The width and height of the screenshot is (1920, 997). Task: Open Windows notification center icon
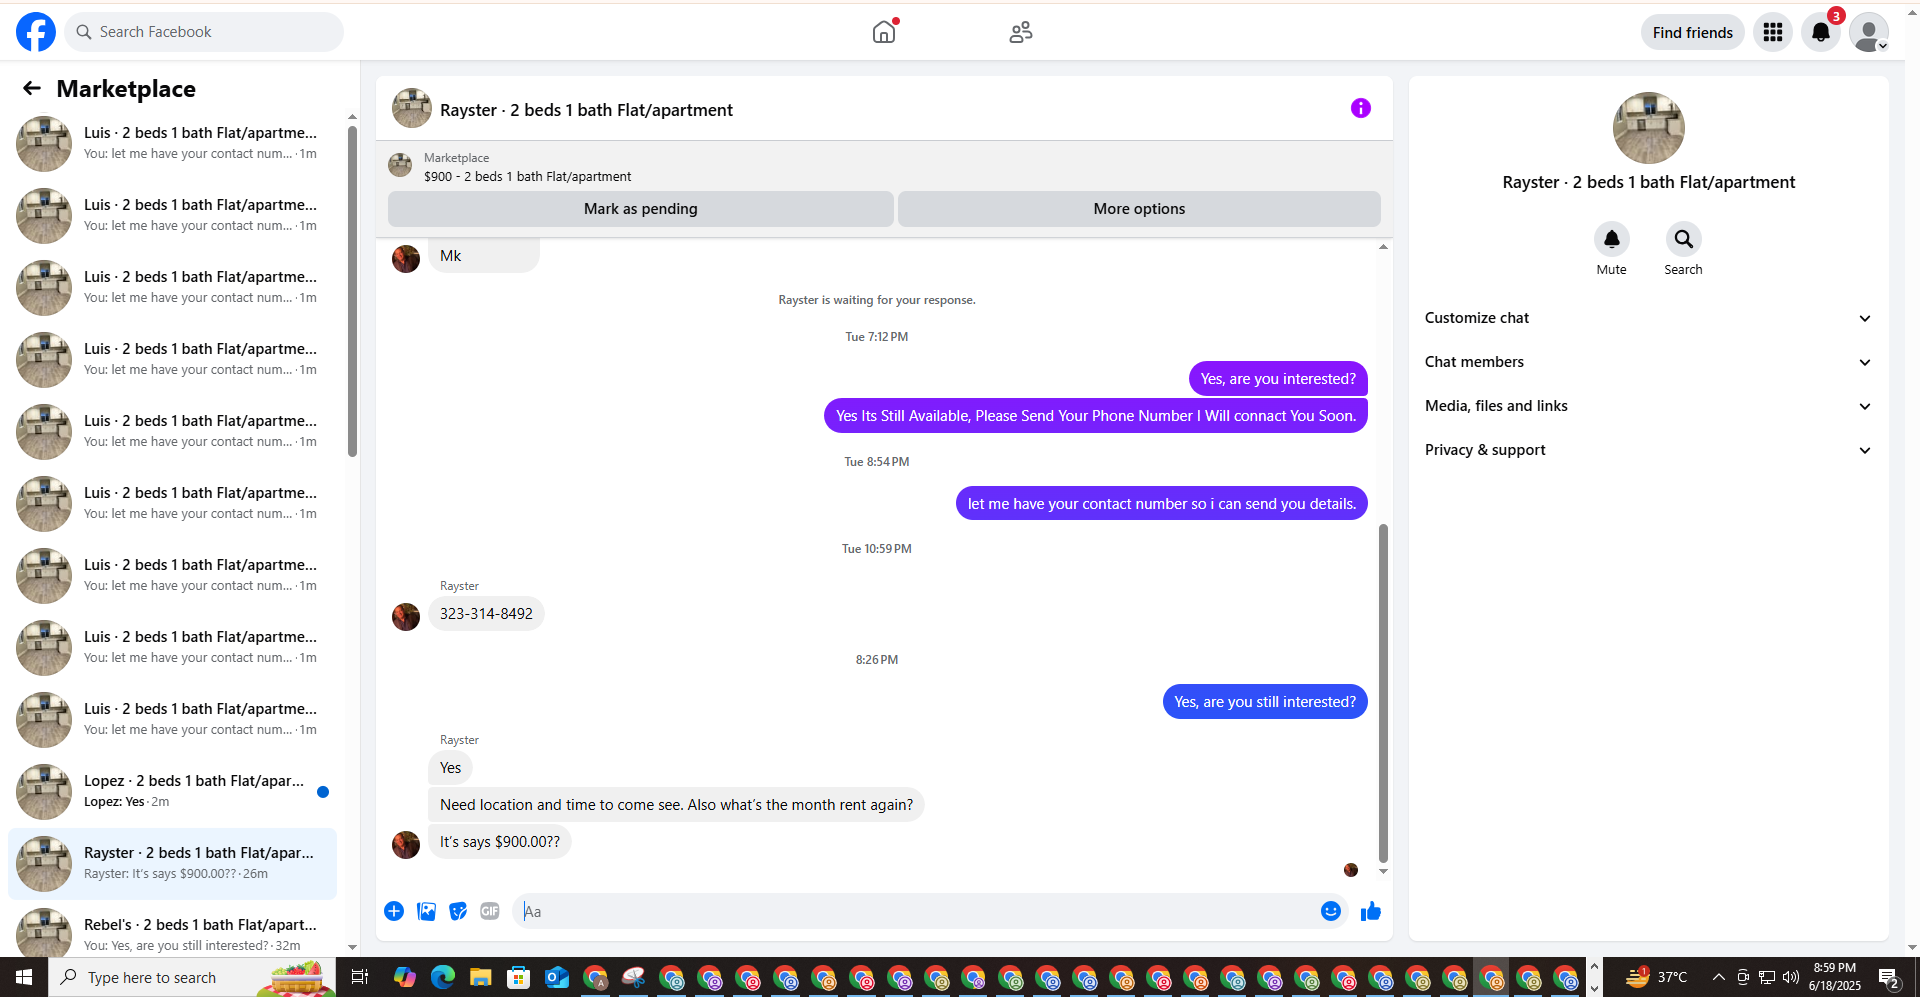coord(1889,977)
